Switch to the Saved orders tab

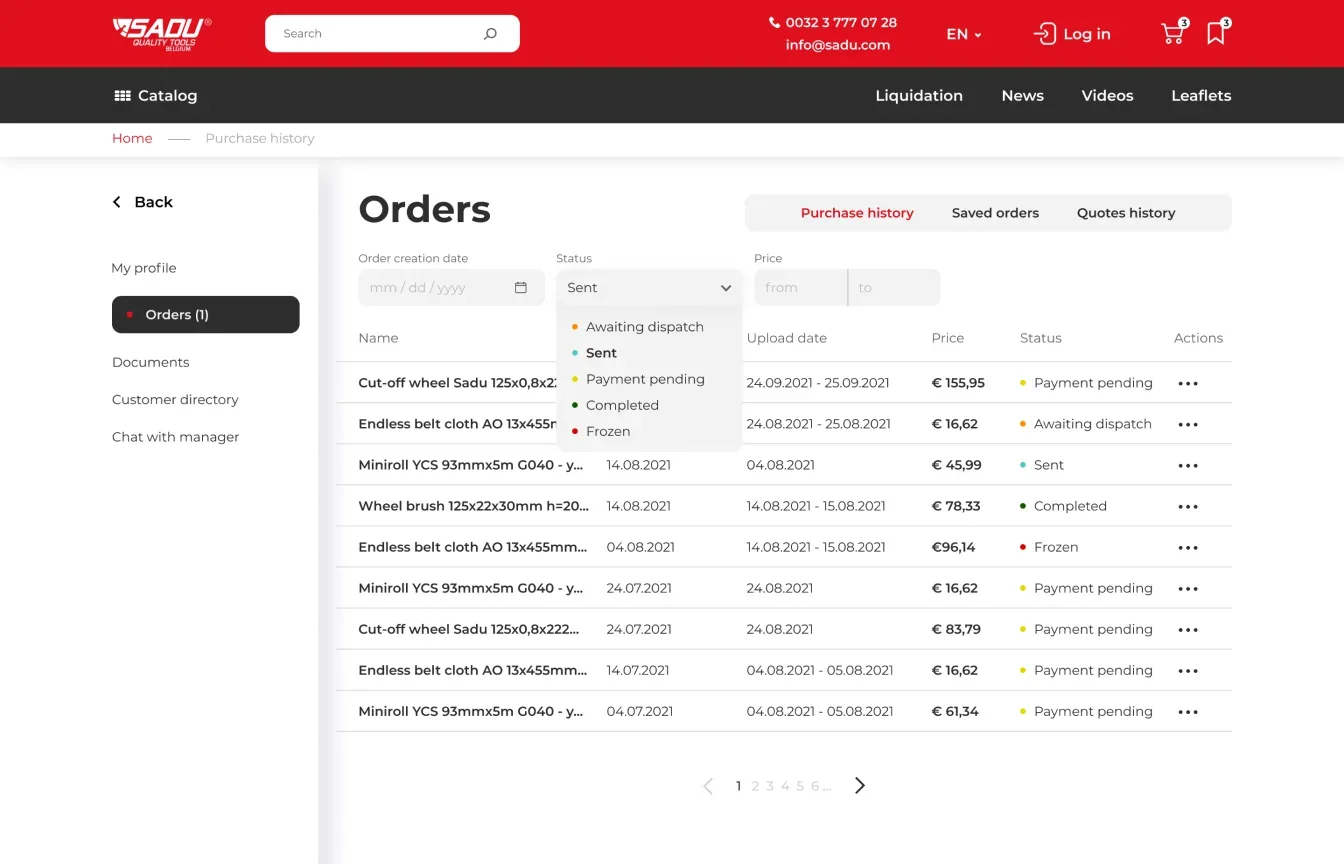pyautogui.click(x=995, y=213)
